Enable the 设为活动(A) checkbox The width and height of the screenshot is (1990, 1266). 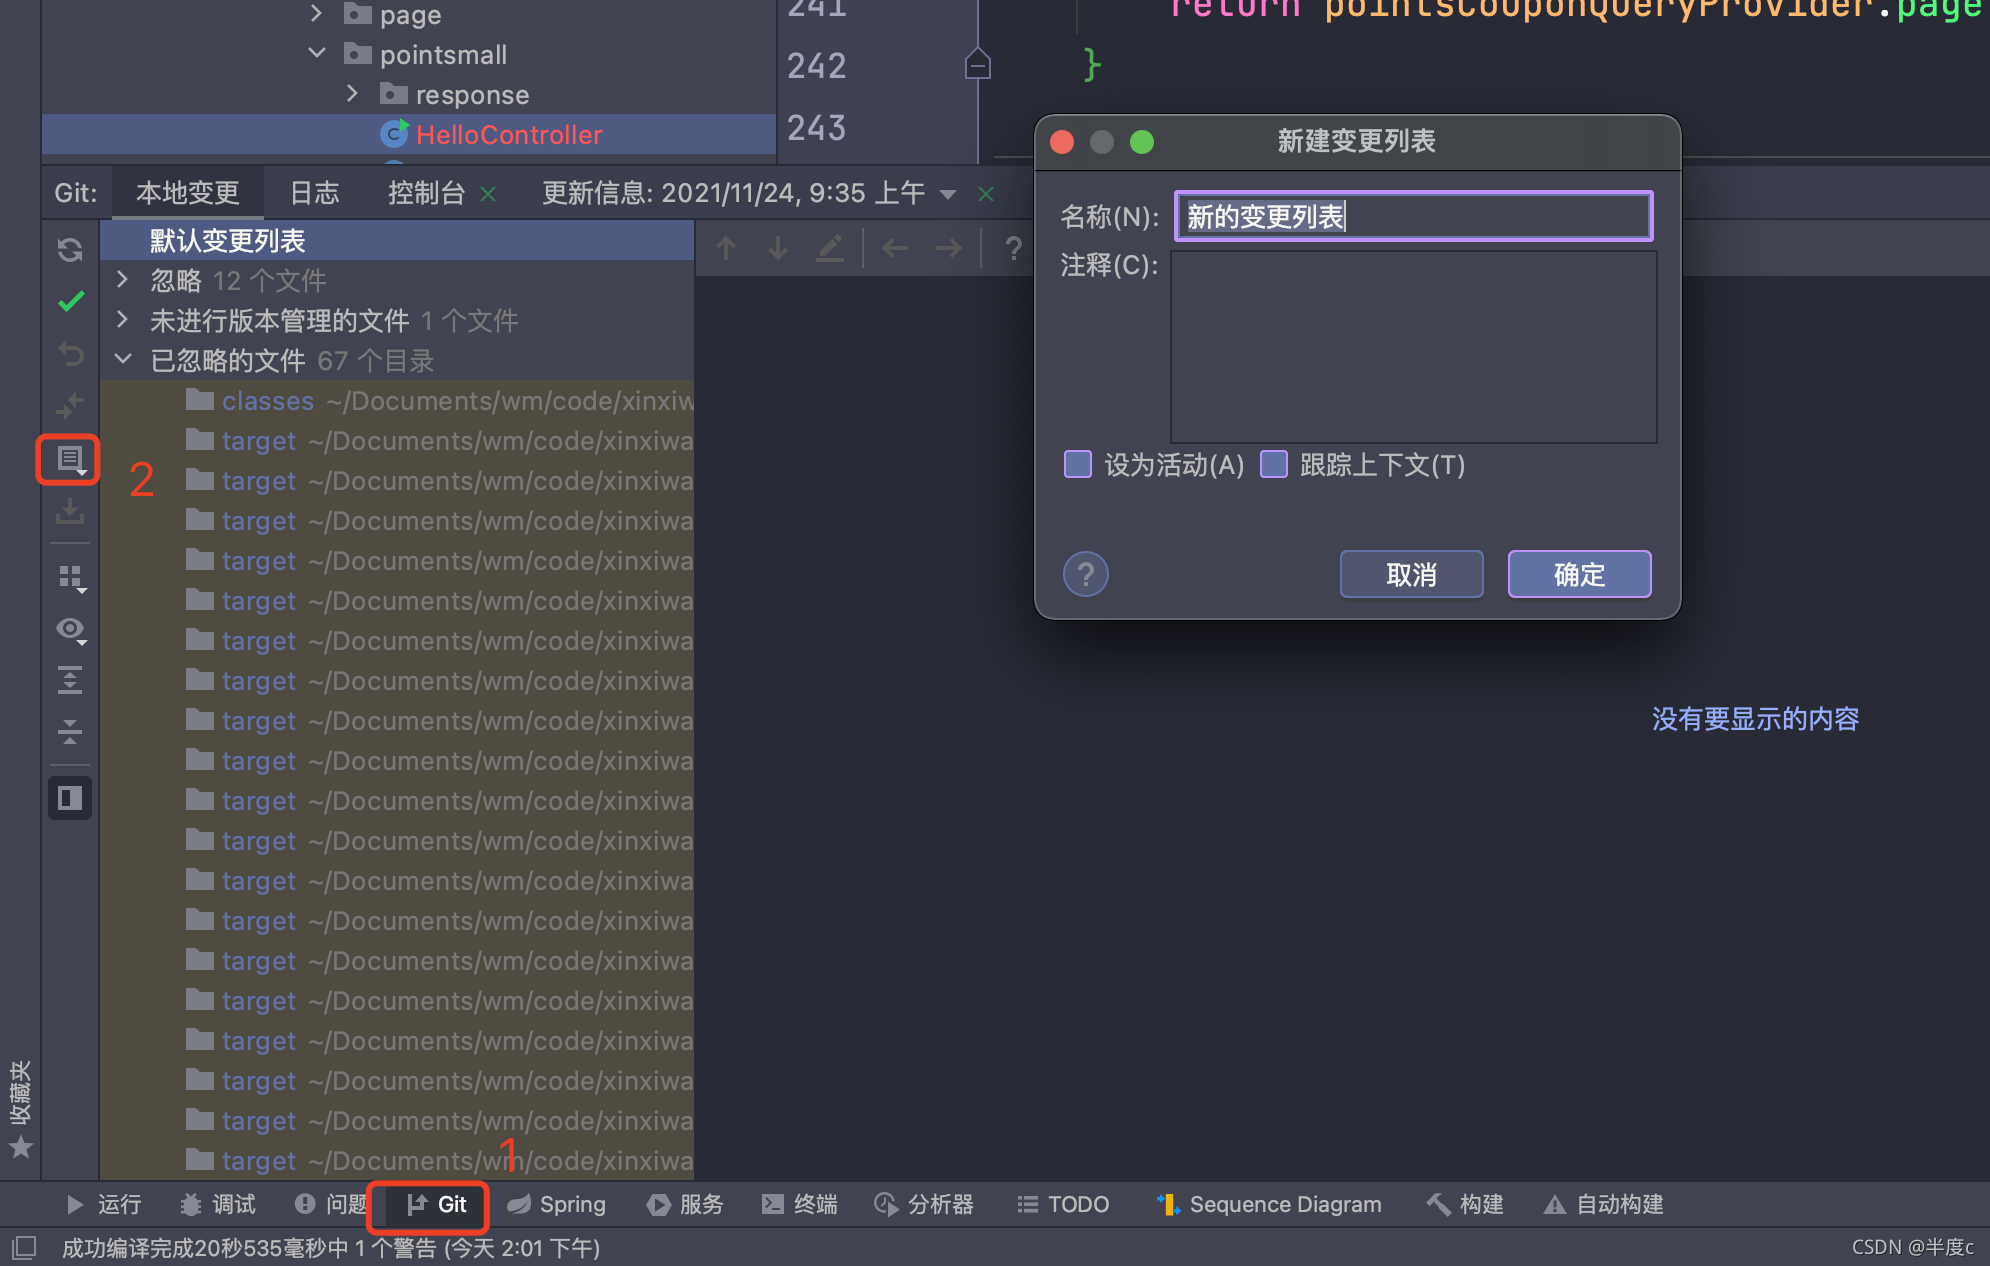(1078, 464)
